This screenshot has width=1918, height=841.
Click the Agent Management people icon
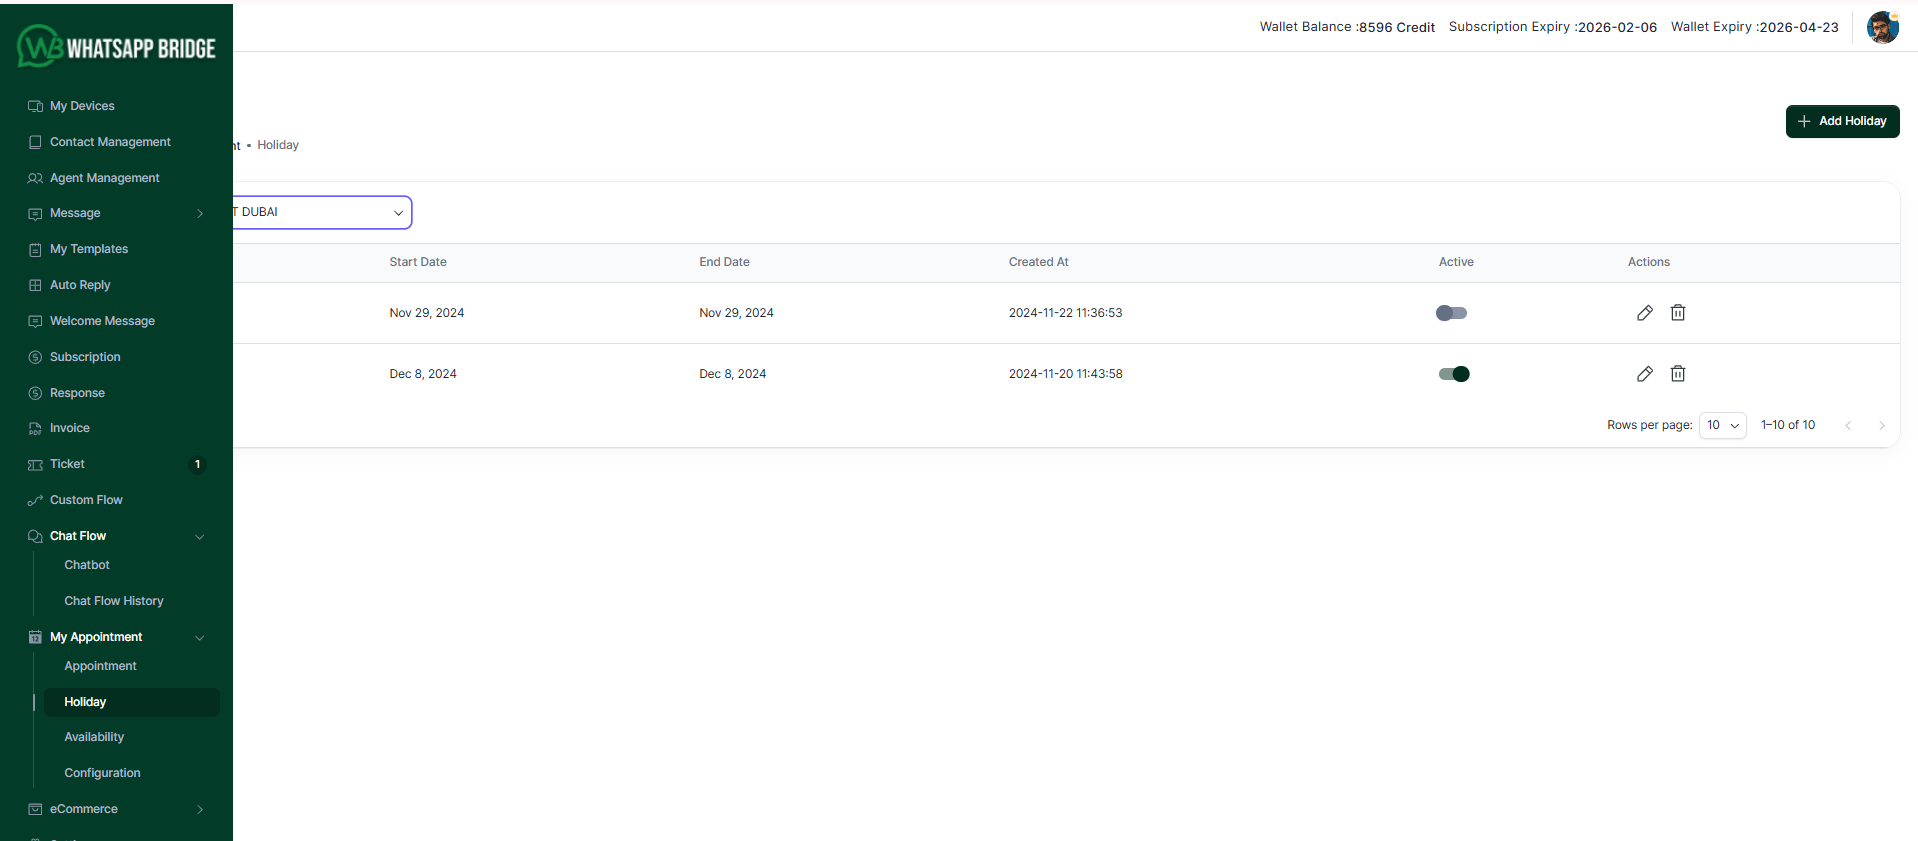(35, 178)
